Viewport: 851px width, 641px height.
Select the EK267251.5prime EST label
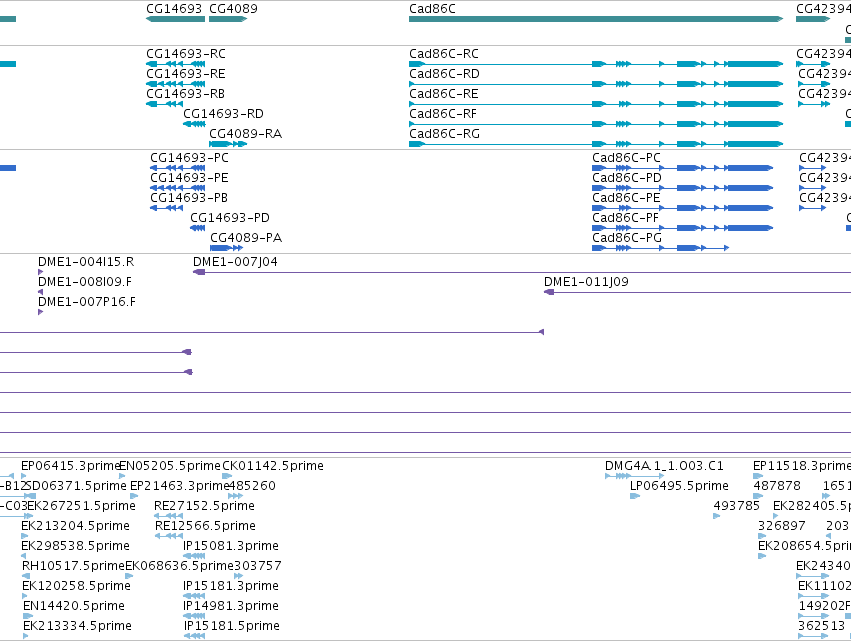pyautogui.click(x=81, y=506)
